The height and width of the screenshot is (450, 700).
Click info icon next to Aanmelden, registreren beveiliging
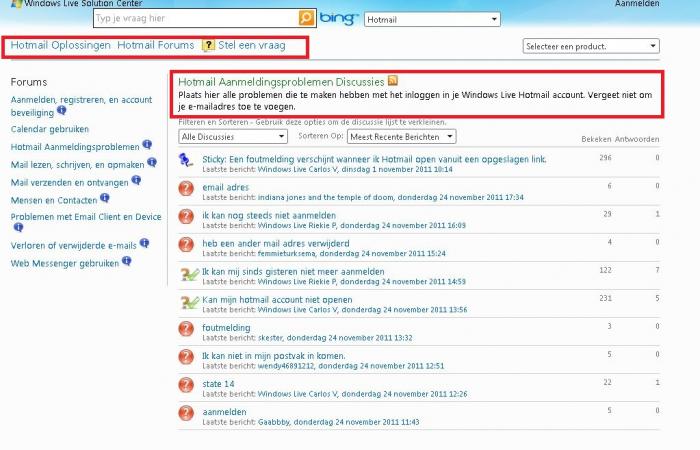coord(62,110)
